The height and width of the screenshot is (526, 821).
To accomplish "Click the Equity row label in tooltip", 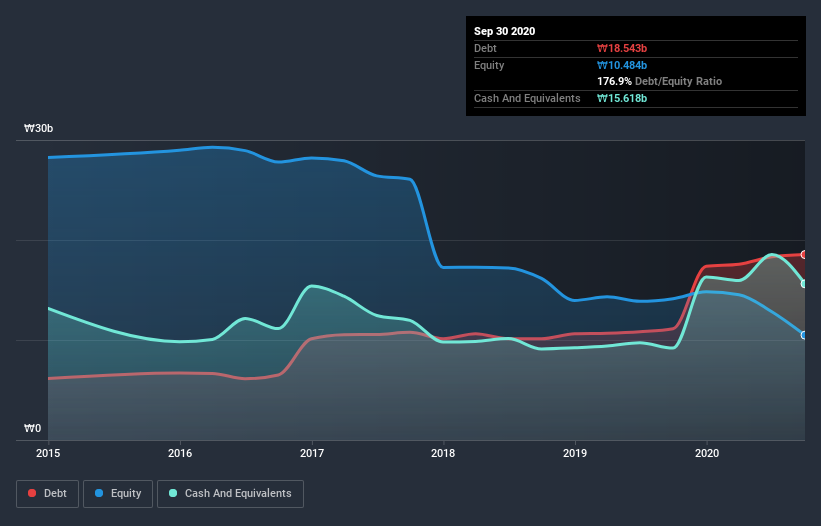I will point(489,65).
